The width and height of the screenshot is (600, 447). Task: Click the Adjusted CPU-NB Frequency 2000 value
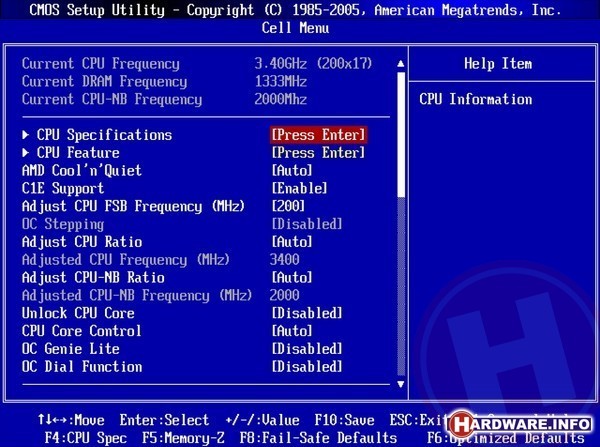pyautogui.click(x=284, y=295)
